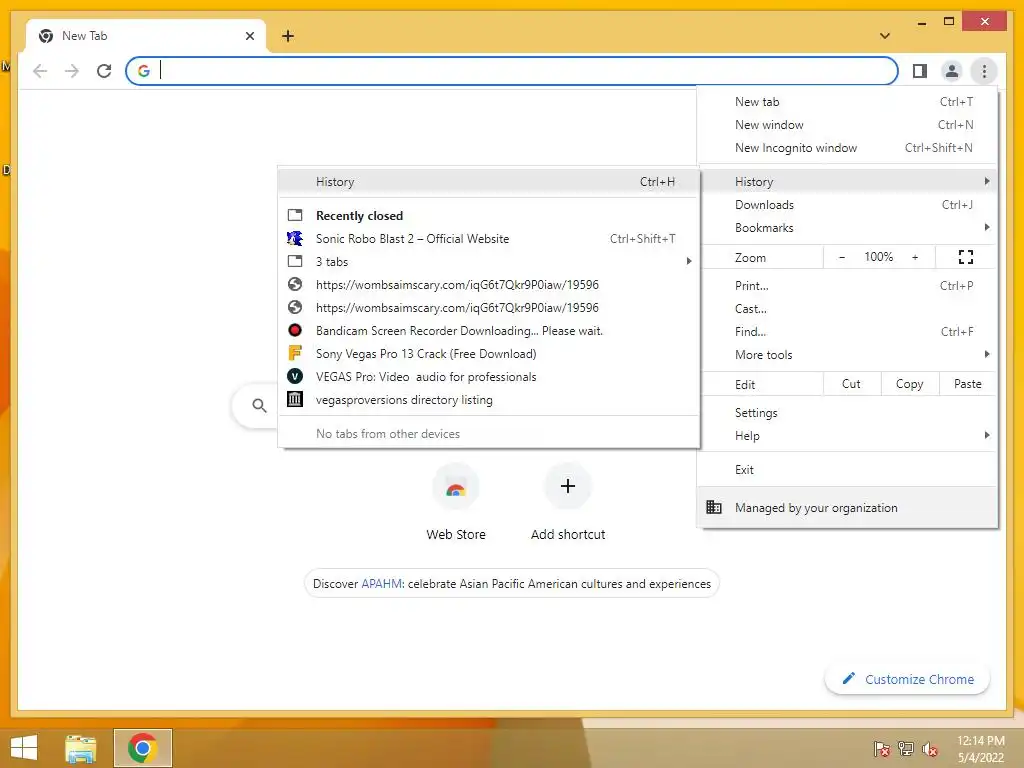Image resolution: width=1024 pixels, height=768 pixels.
Task: Close the New Tab tab
Action: [249, 36]
